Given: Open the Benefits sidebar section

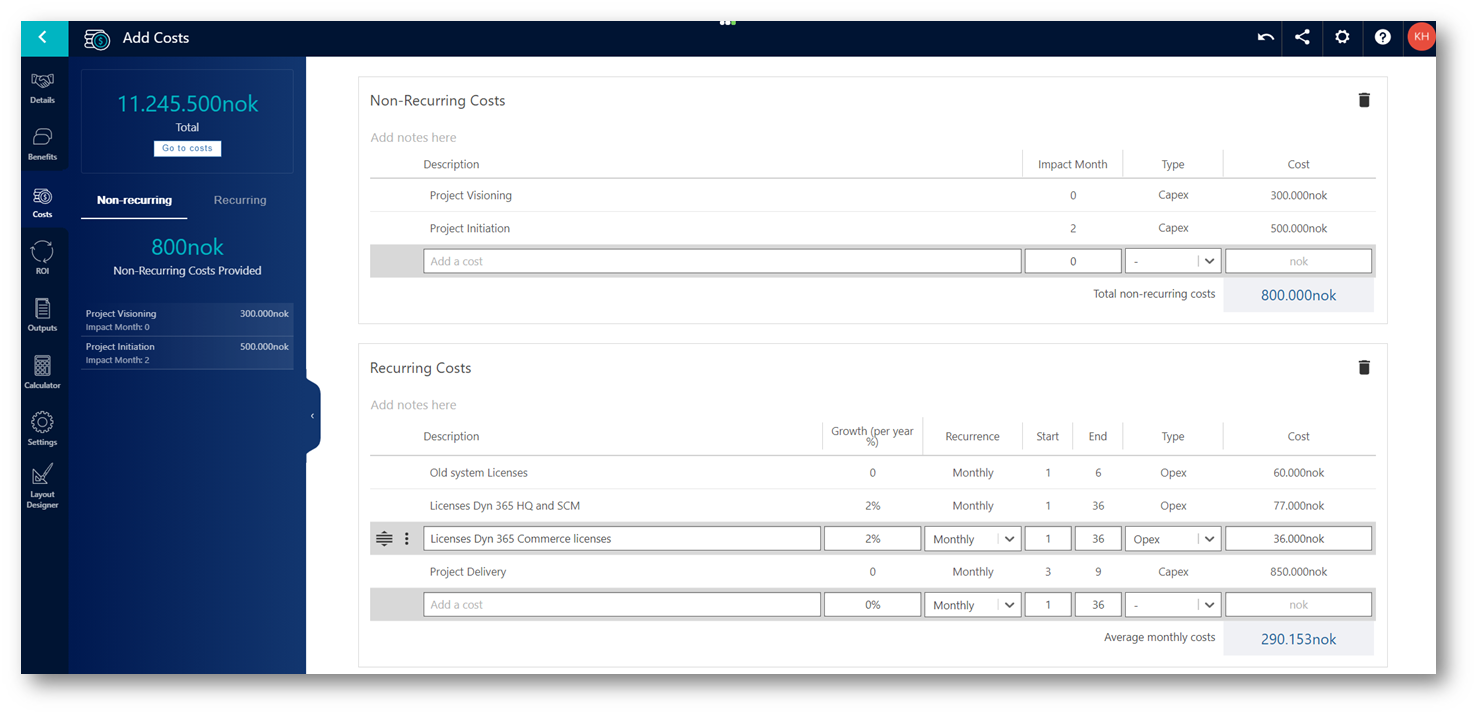Looking at the screenshot, I should click(x=42, y=144).
